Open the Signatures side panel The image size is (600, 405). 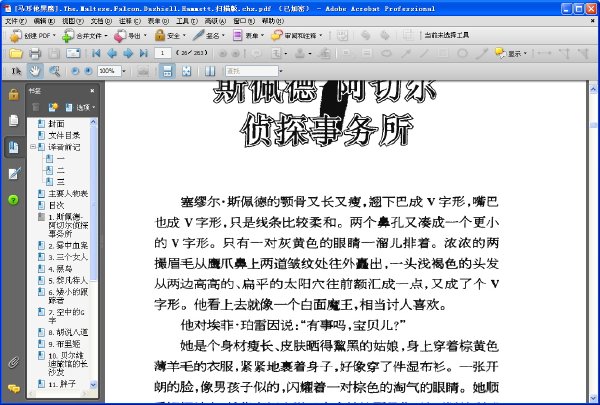tap(14, 173)
